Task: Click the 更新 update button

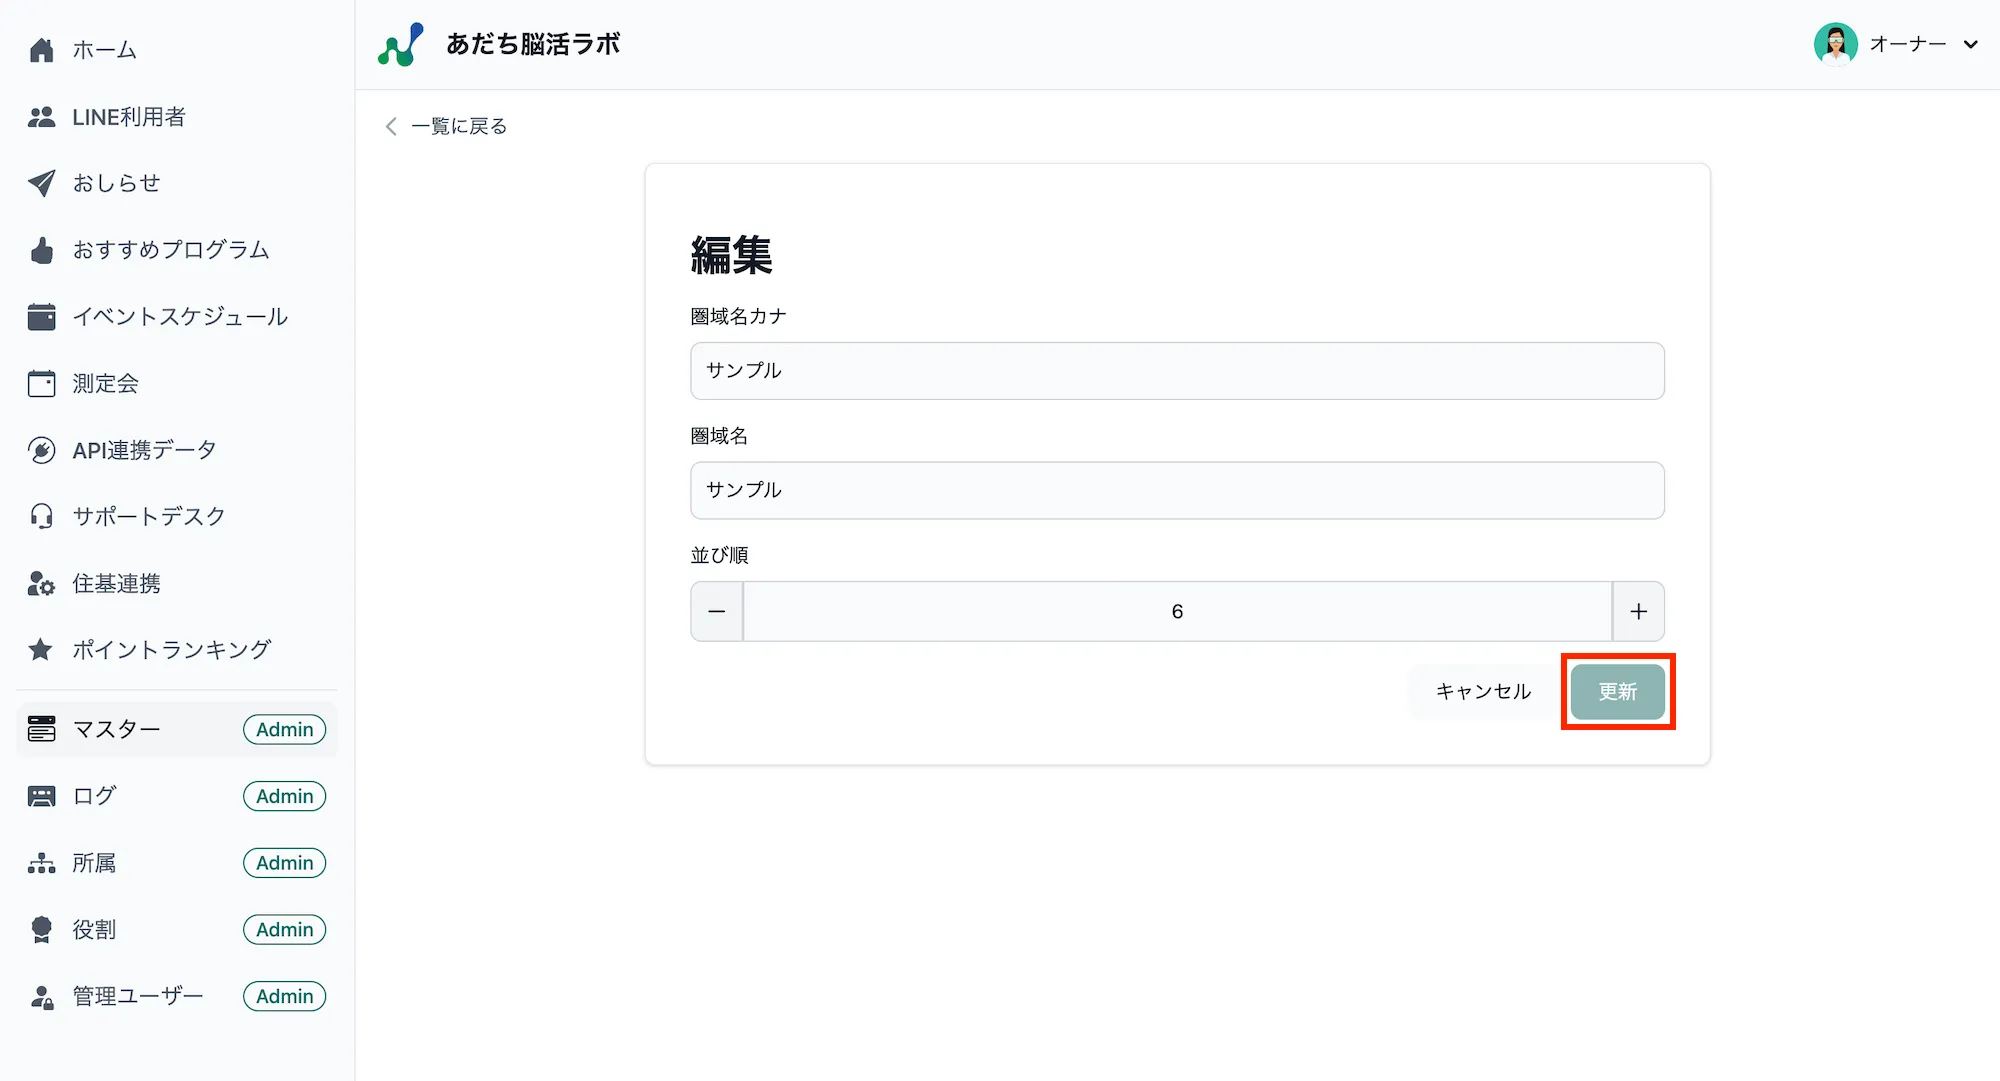Action: click(1617, 691)
